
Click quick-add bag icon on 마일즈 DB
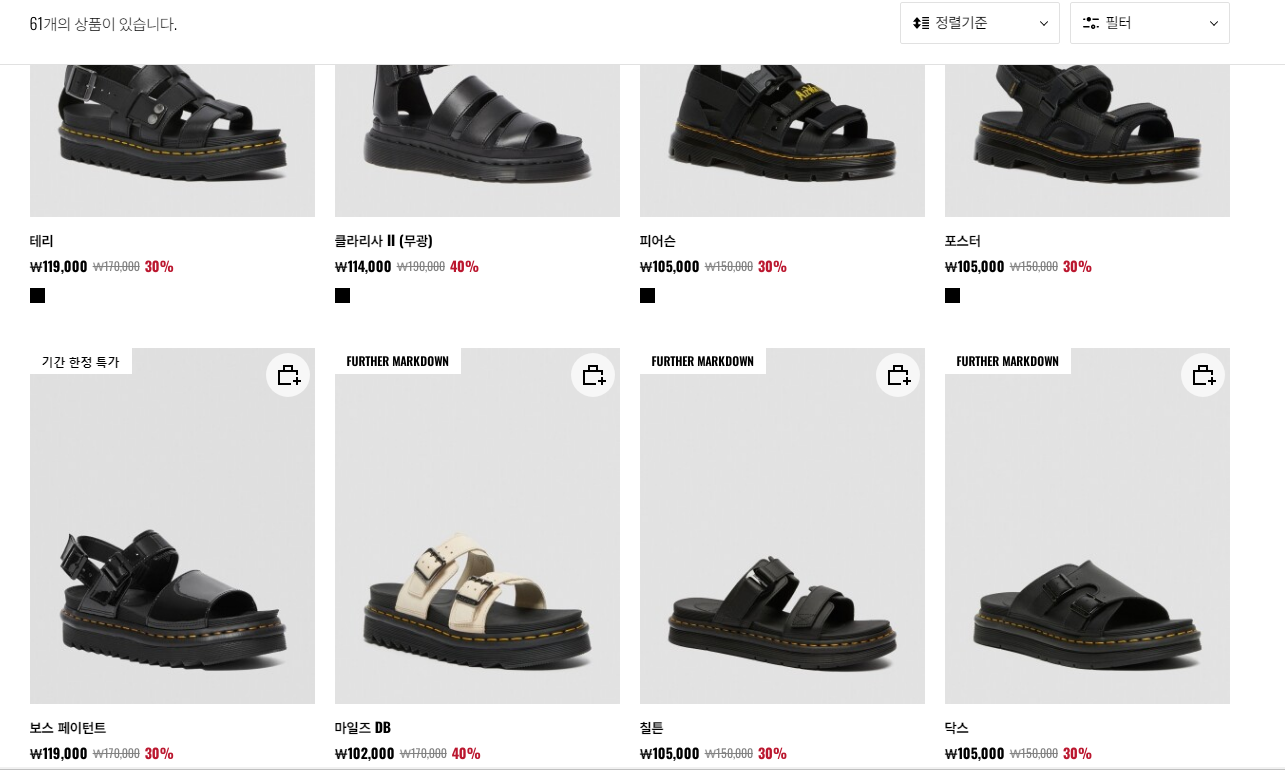click(593, 375)
